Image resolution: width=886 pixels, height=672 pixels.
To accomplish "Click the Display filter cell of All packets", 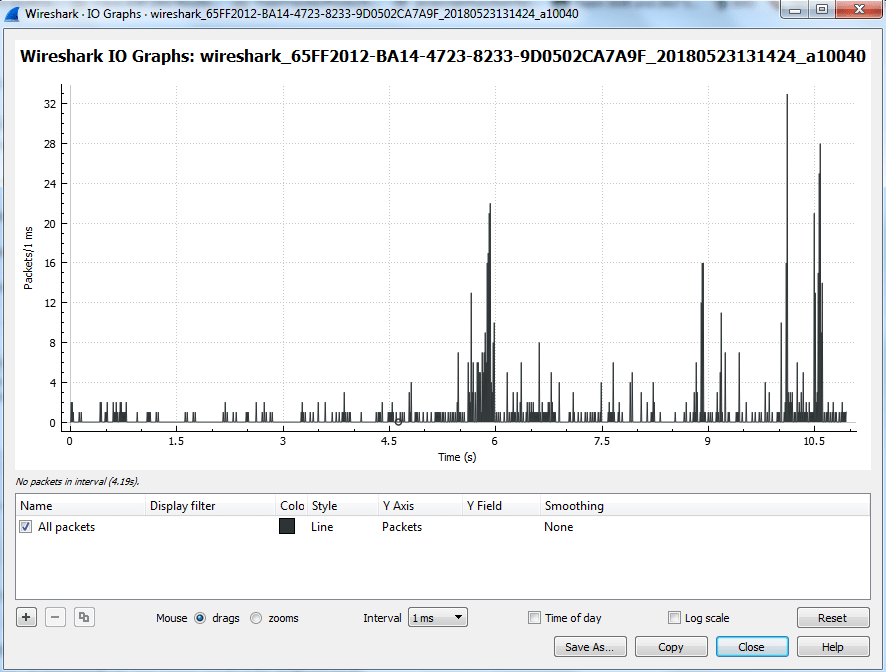I will coord(210,527).
